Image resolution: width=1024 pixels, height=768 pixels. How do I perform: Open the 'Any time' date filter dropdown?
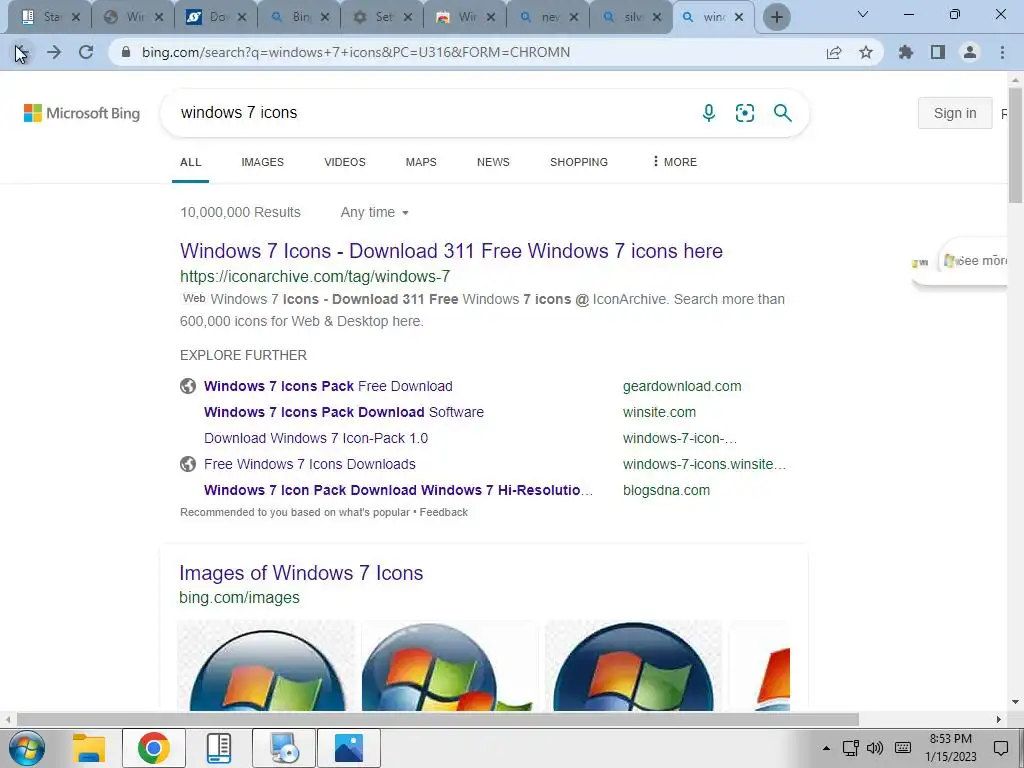(x=374, y=212)
